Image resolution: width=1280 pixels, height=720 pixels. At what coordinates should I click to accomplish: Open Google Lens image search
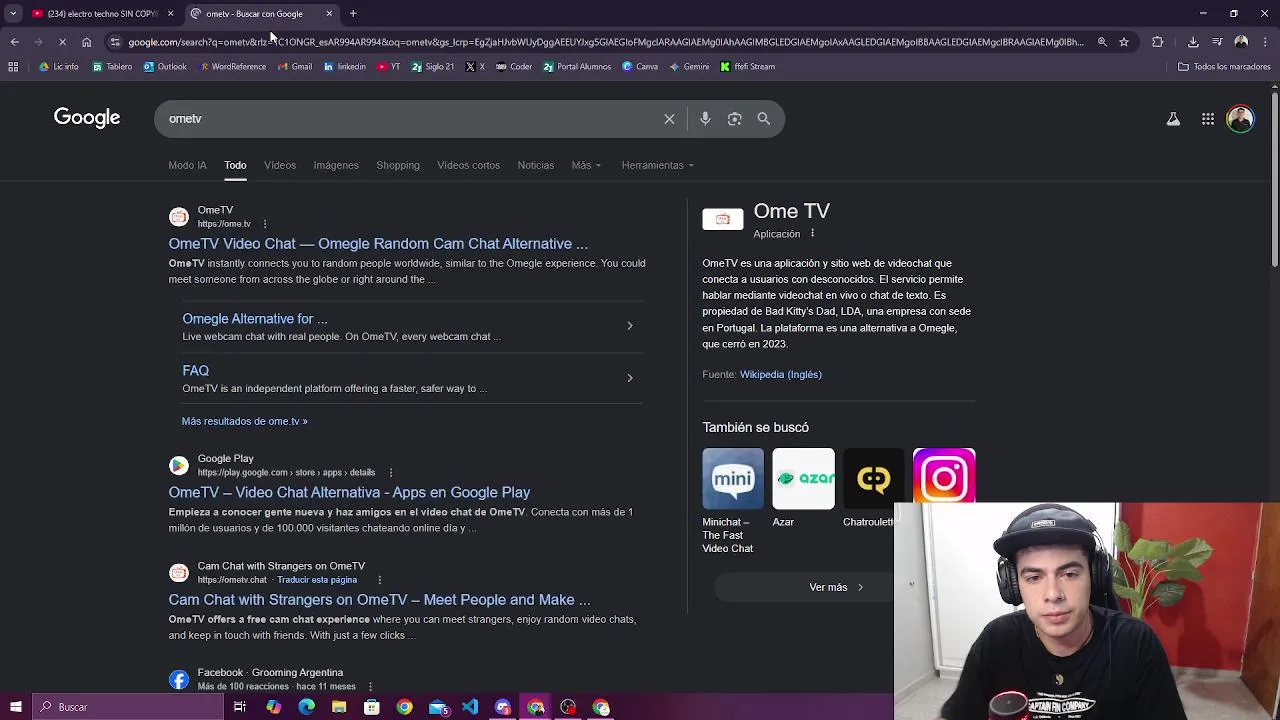(734, 119)
